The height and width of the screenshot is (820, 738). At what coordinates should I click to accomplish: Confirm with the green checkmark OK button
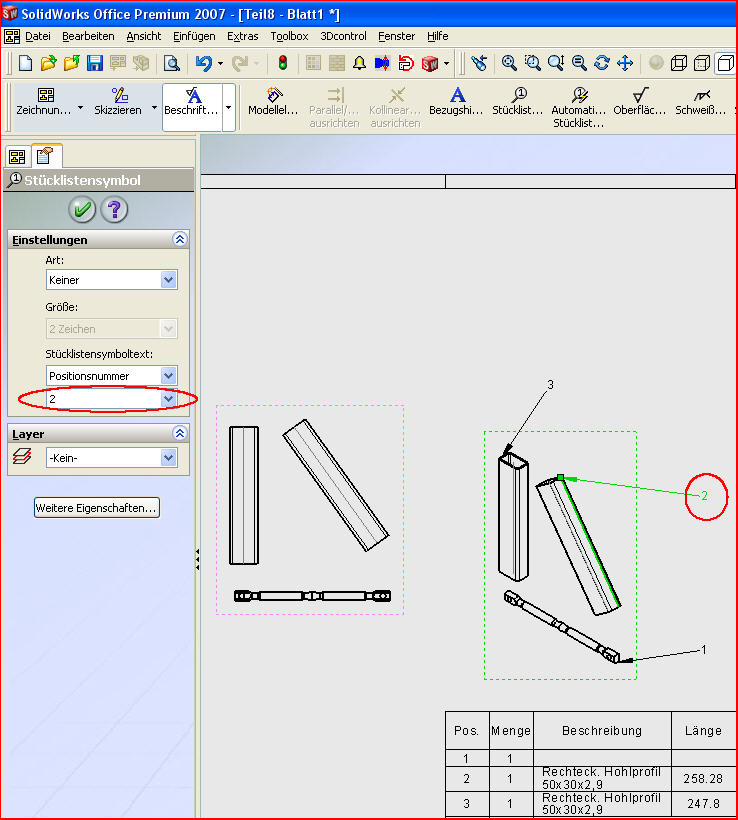tap(82, 210)
